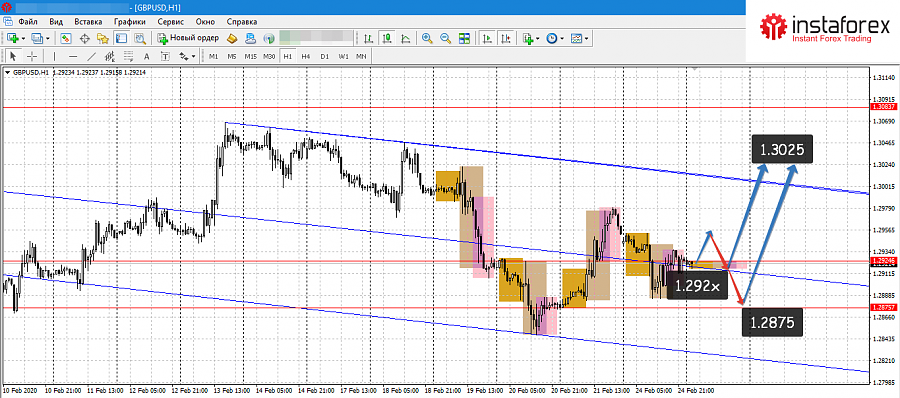Screen dimensions: 900x398
Task: Select the vertical line drawing tool
Action: tap(55, 56)
